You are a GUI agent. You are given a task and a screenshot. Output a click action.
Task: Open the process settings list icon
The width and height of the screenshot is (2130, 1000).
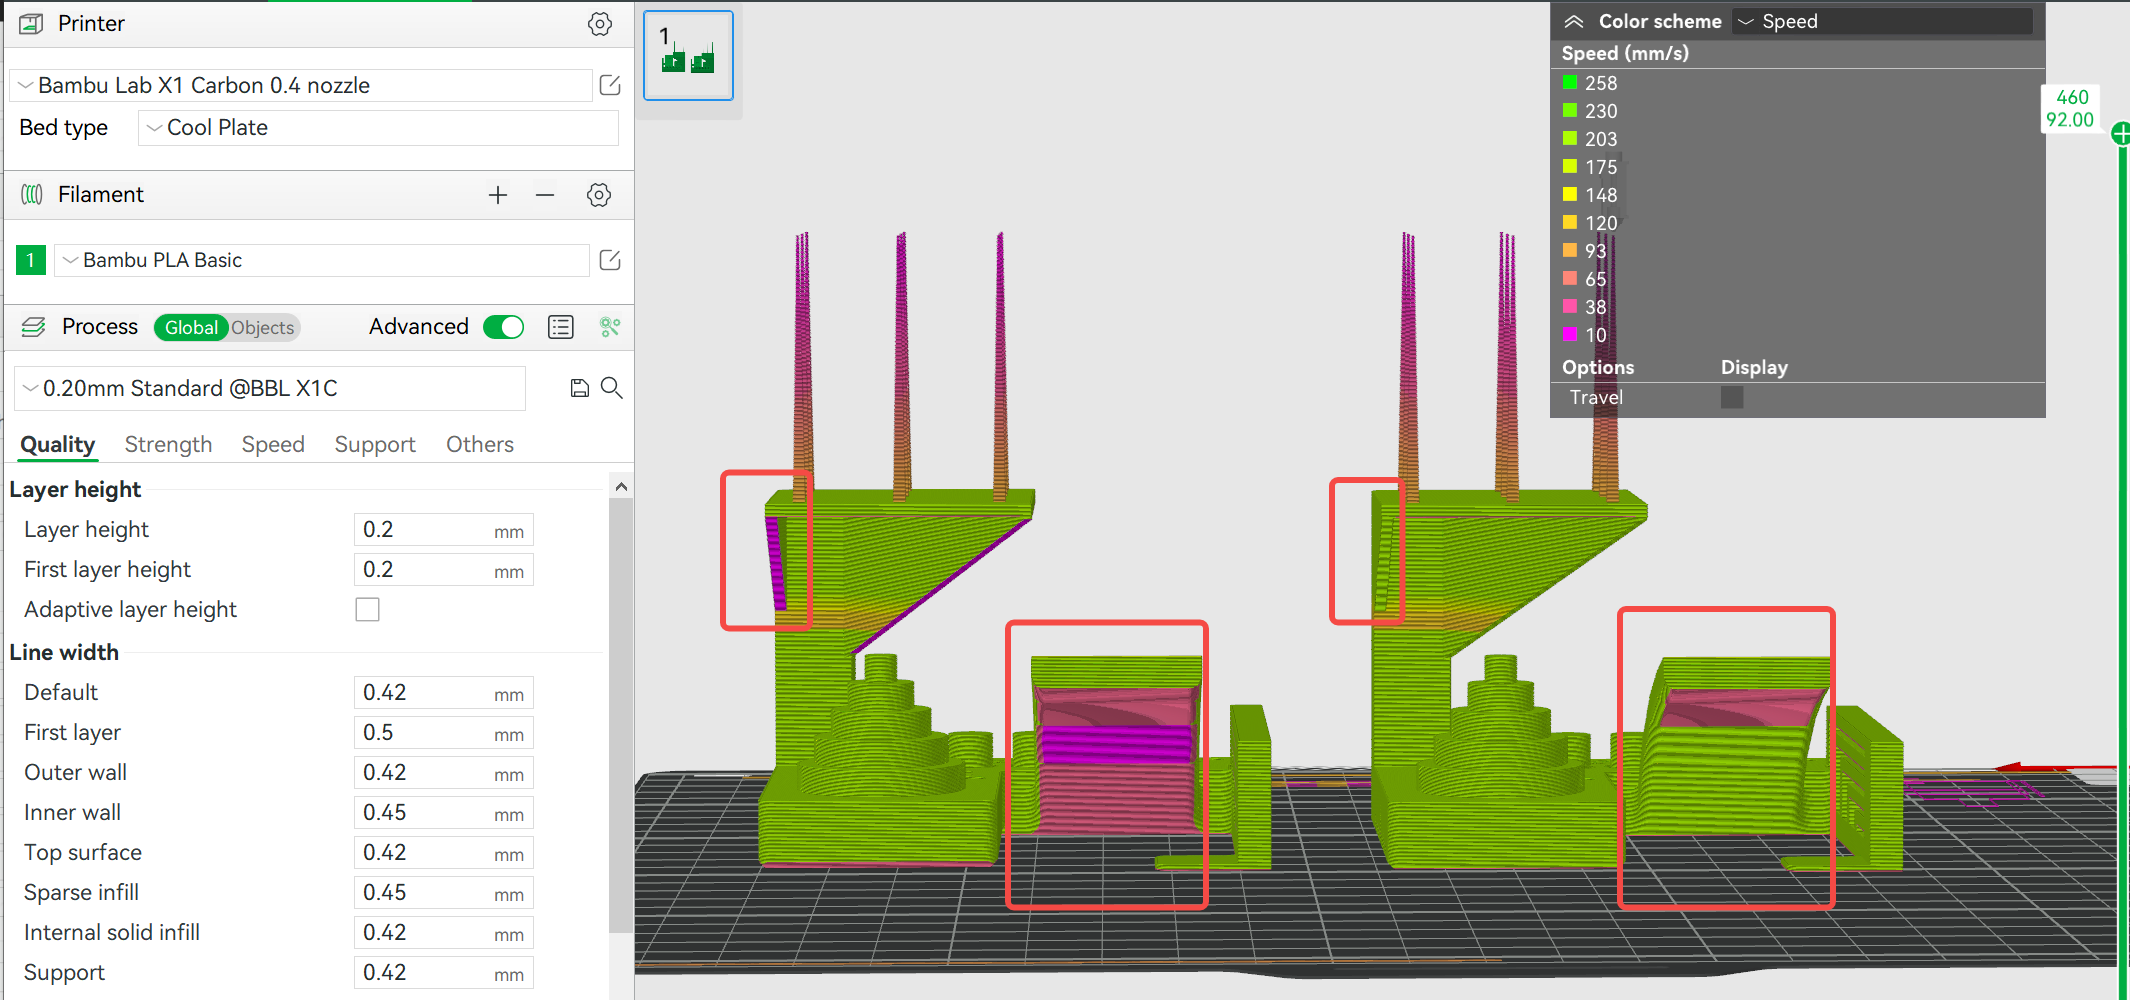(561, 327)
